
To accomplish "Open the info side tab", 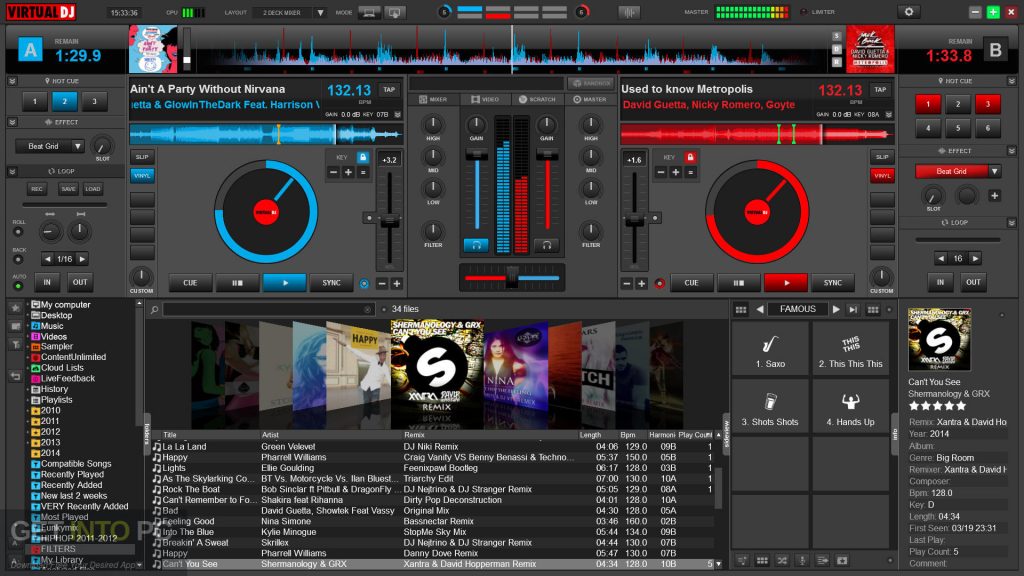I will pyautogui.click(x=895, y=434).
